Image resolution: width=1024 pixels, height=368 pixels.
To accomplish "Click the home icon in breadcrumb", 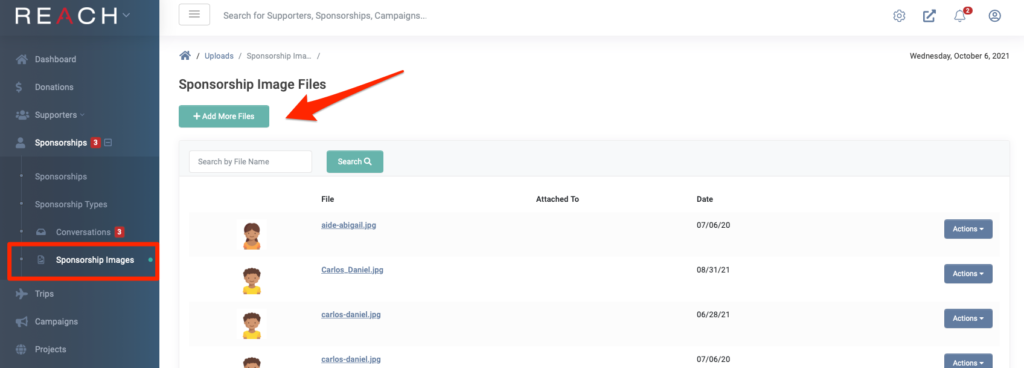I will point(185,56).
